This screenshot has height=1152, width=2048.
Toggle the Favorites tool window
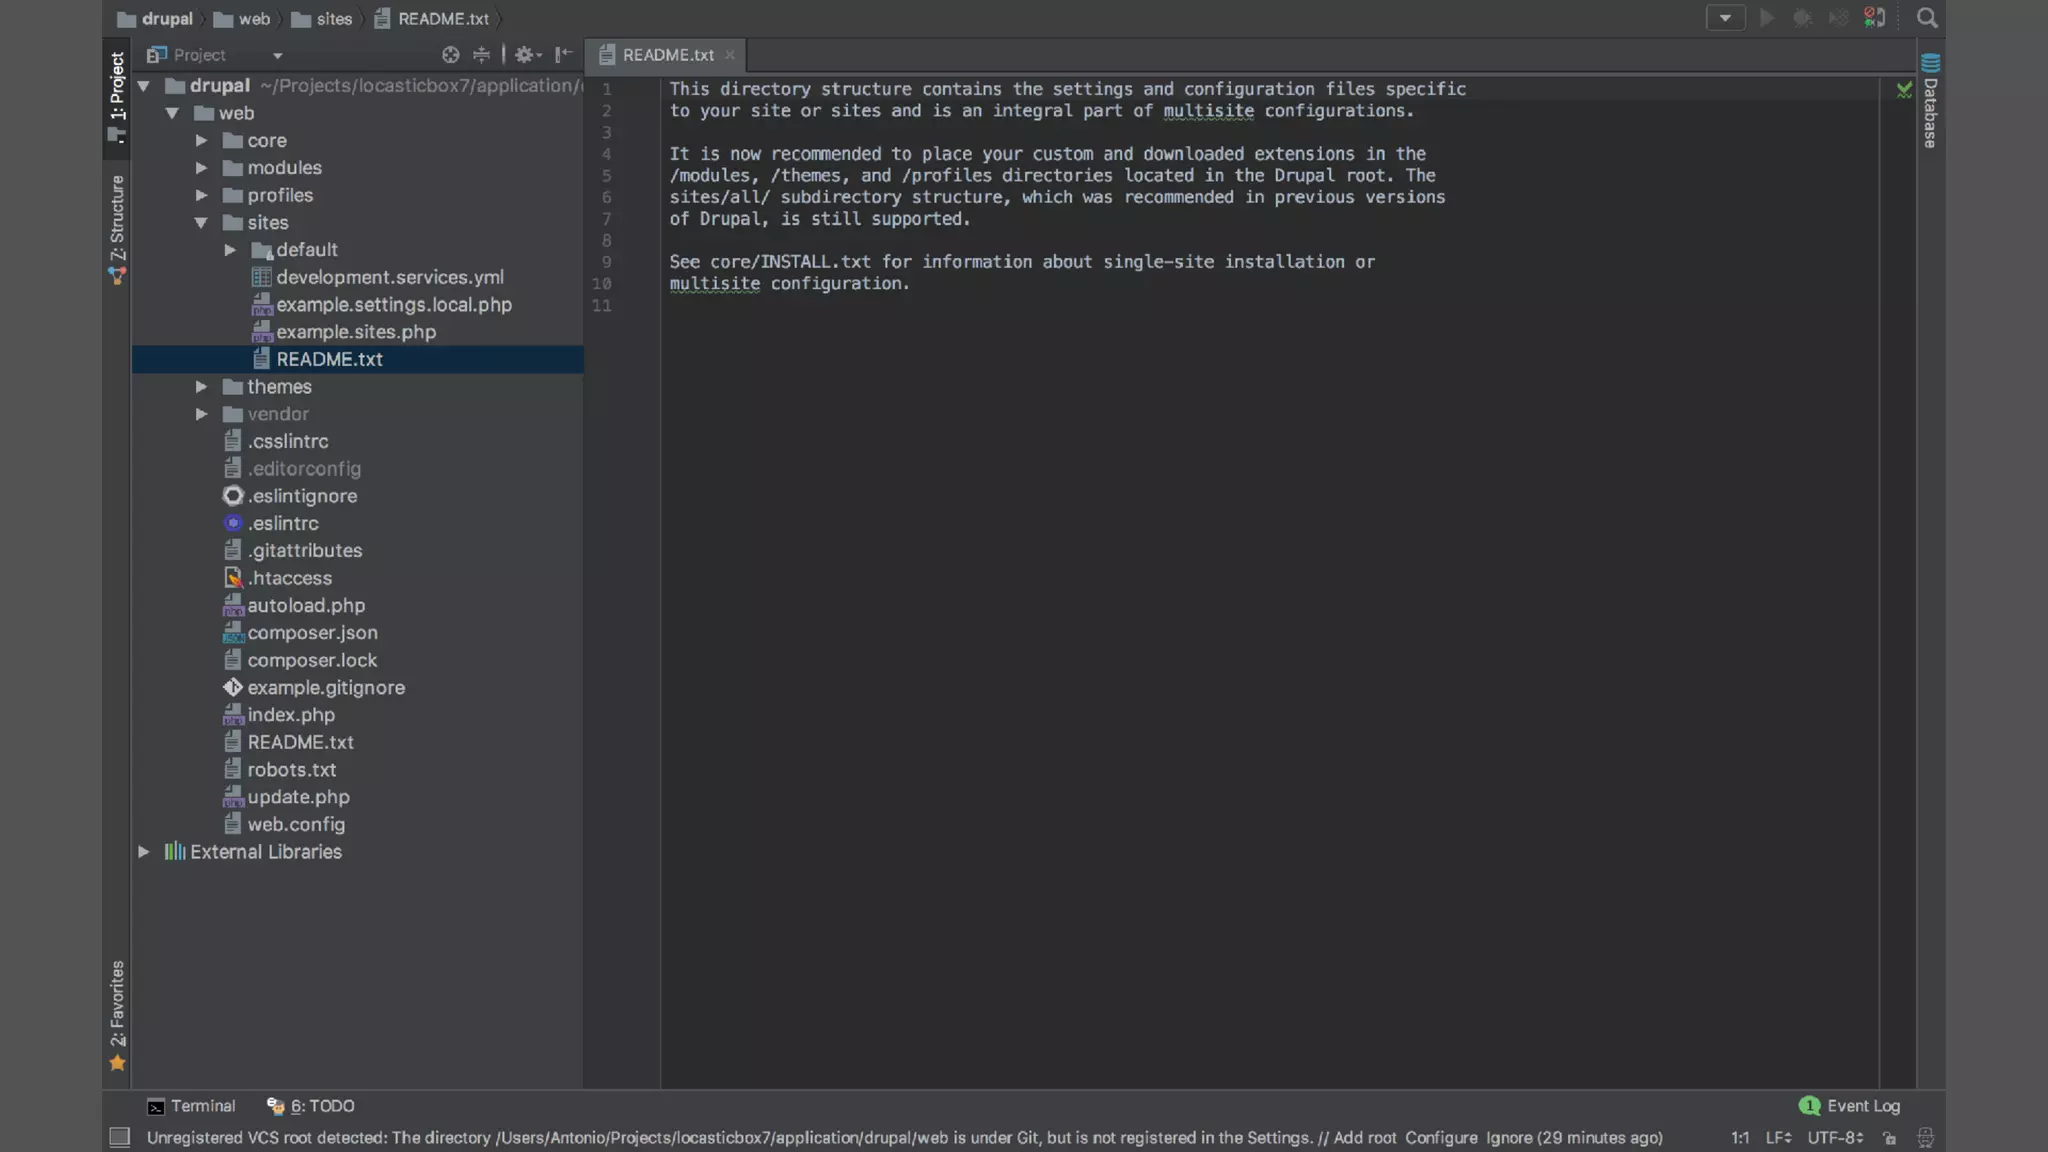click(117, 1014)
